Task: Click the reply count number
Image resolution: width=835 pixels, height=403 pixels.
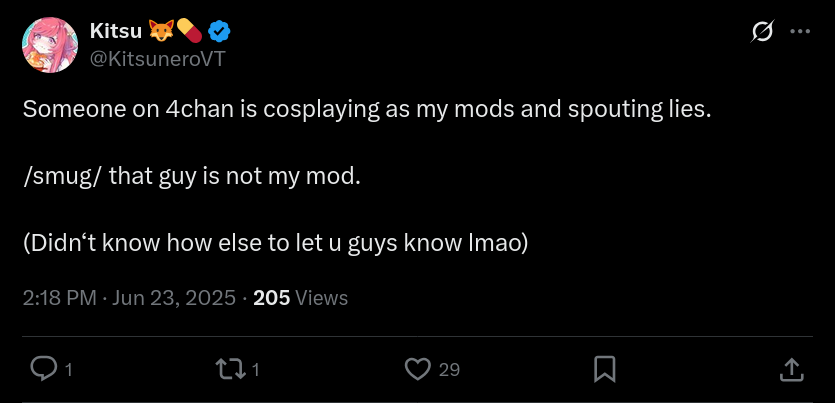Action: [x=68, y=370]
